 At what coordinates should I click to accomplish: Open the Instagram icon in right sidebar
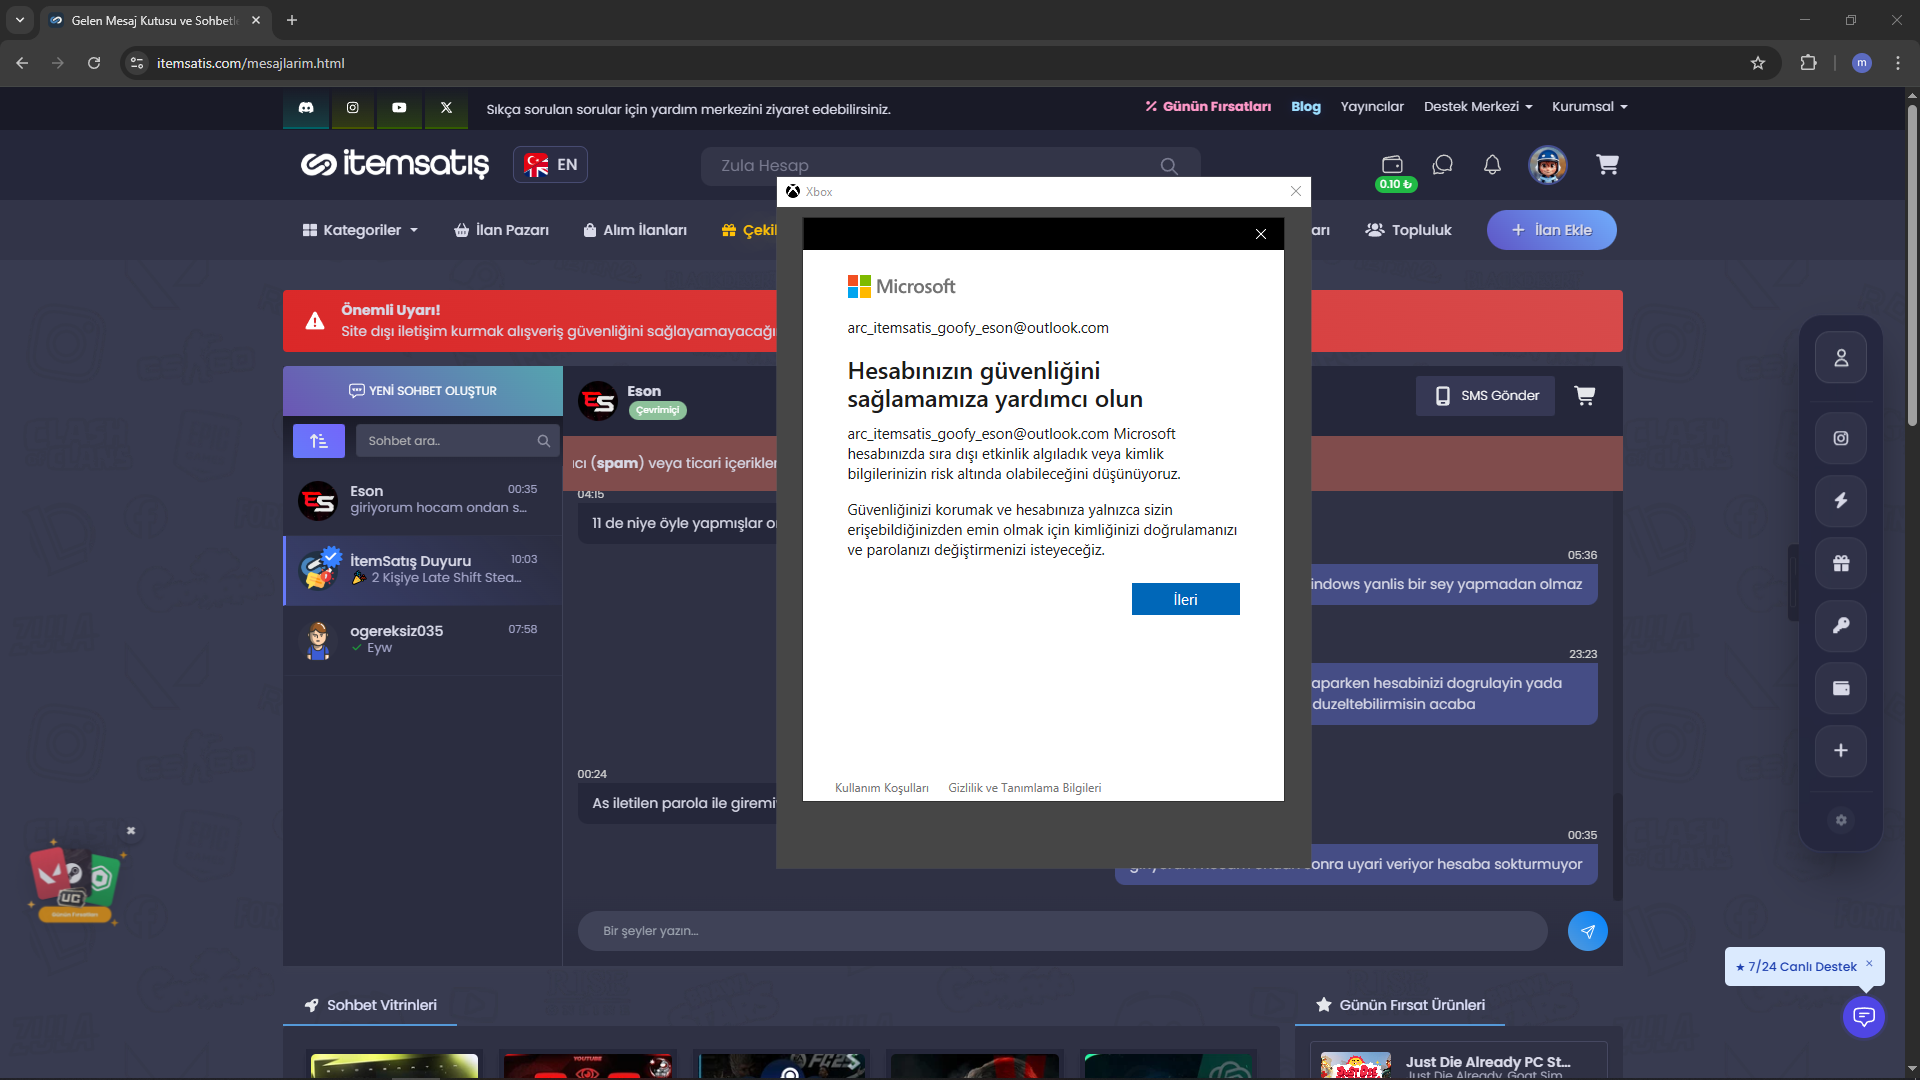[1841, 438]
